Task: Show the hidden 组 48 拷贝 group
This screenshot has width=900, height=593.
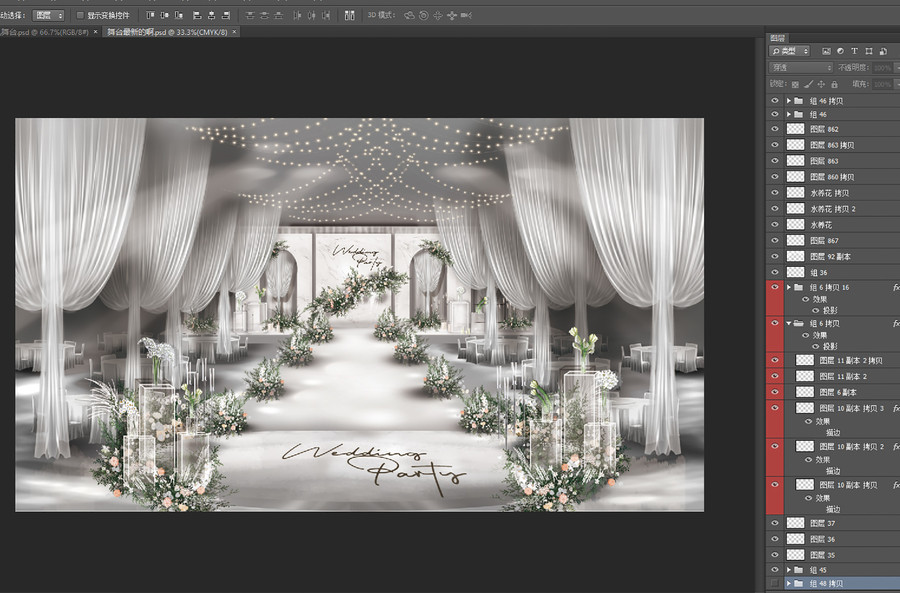Action: pyautogui.click(x=775, y=583)
